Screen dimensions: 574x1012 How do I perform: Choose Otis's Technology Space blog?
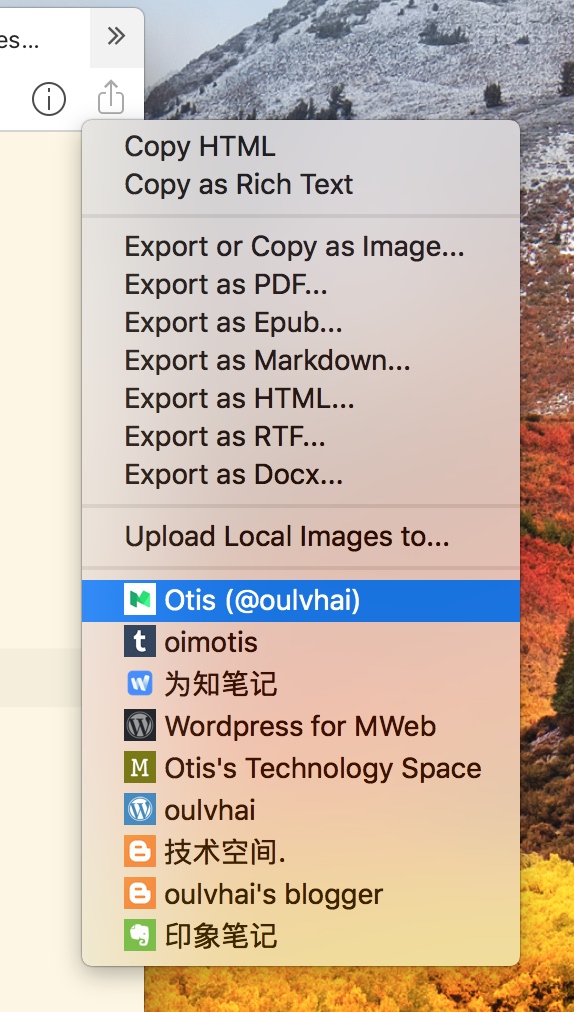(x=301, y=768)
